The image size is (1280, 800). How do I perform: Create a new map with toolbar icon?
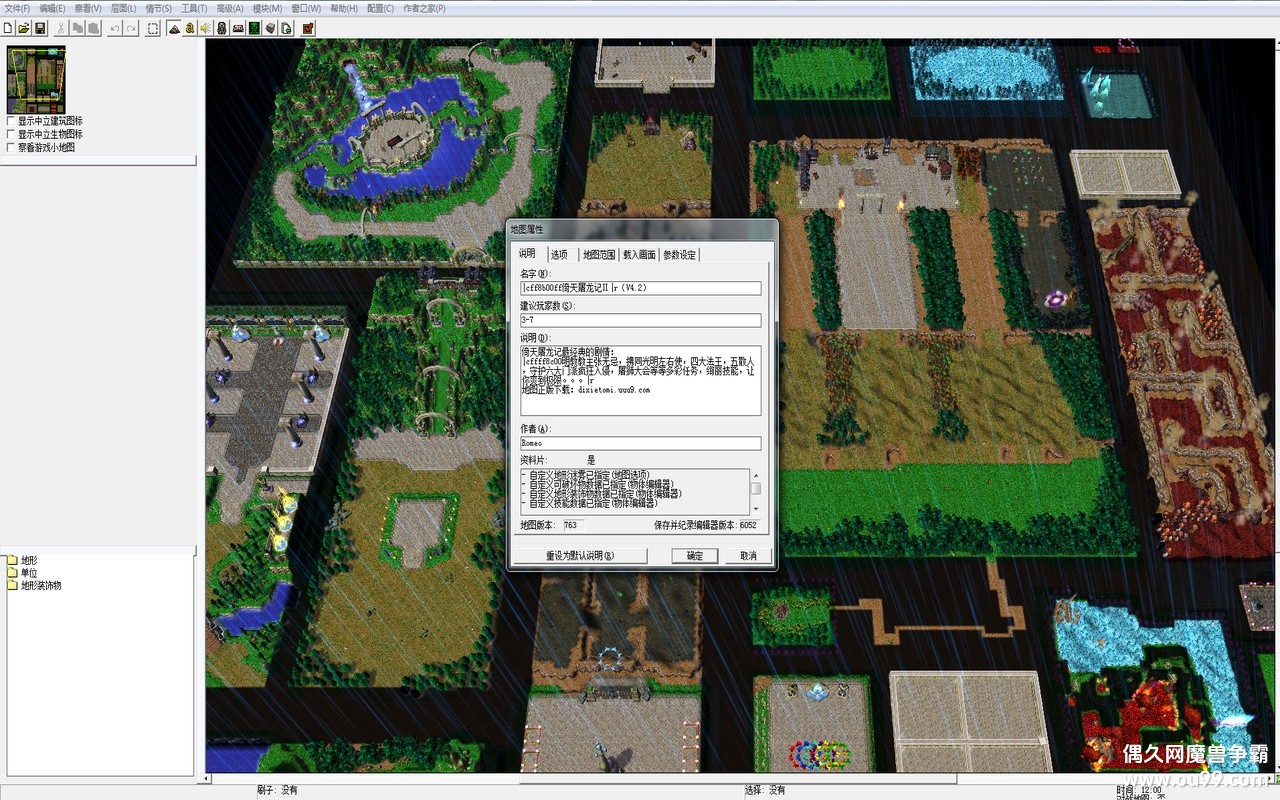pyautogui.click(x=8, y=28)
